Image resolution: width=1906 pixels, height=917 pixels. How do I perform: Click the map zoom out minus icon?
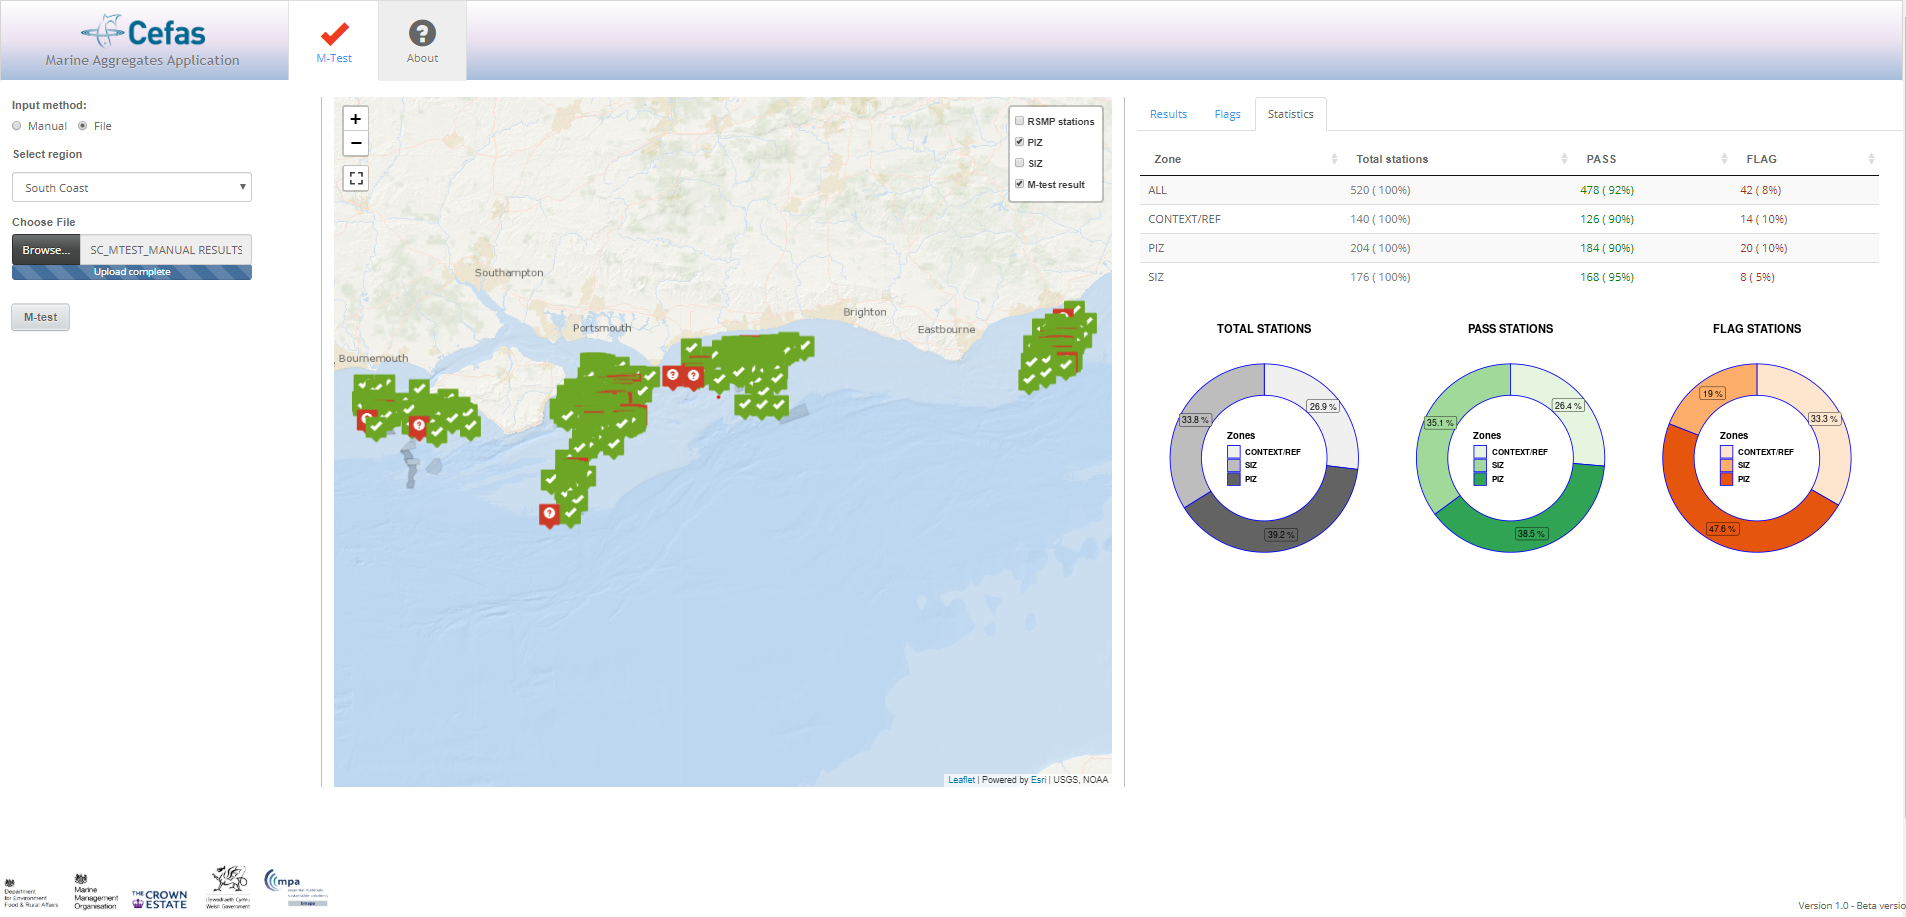(x=356, y=144)
